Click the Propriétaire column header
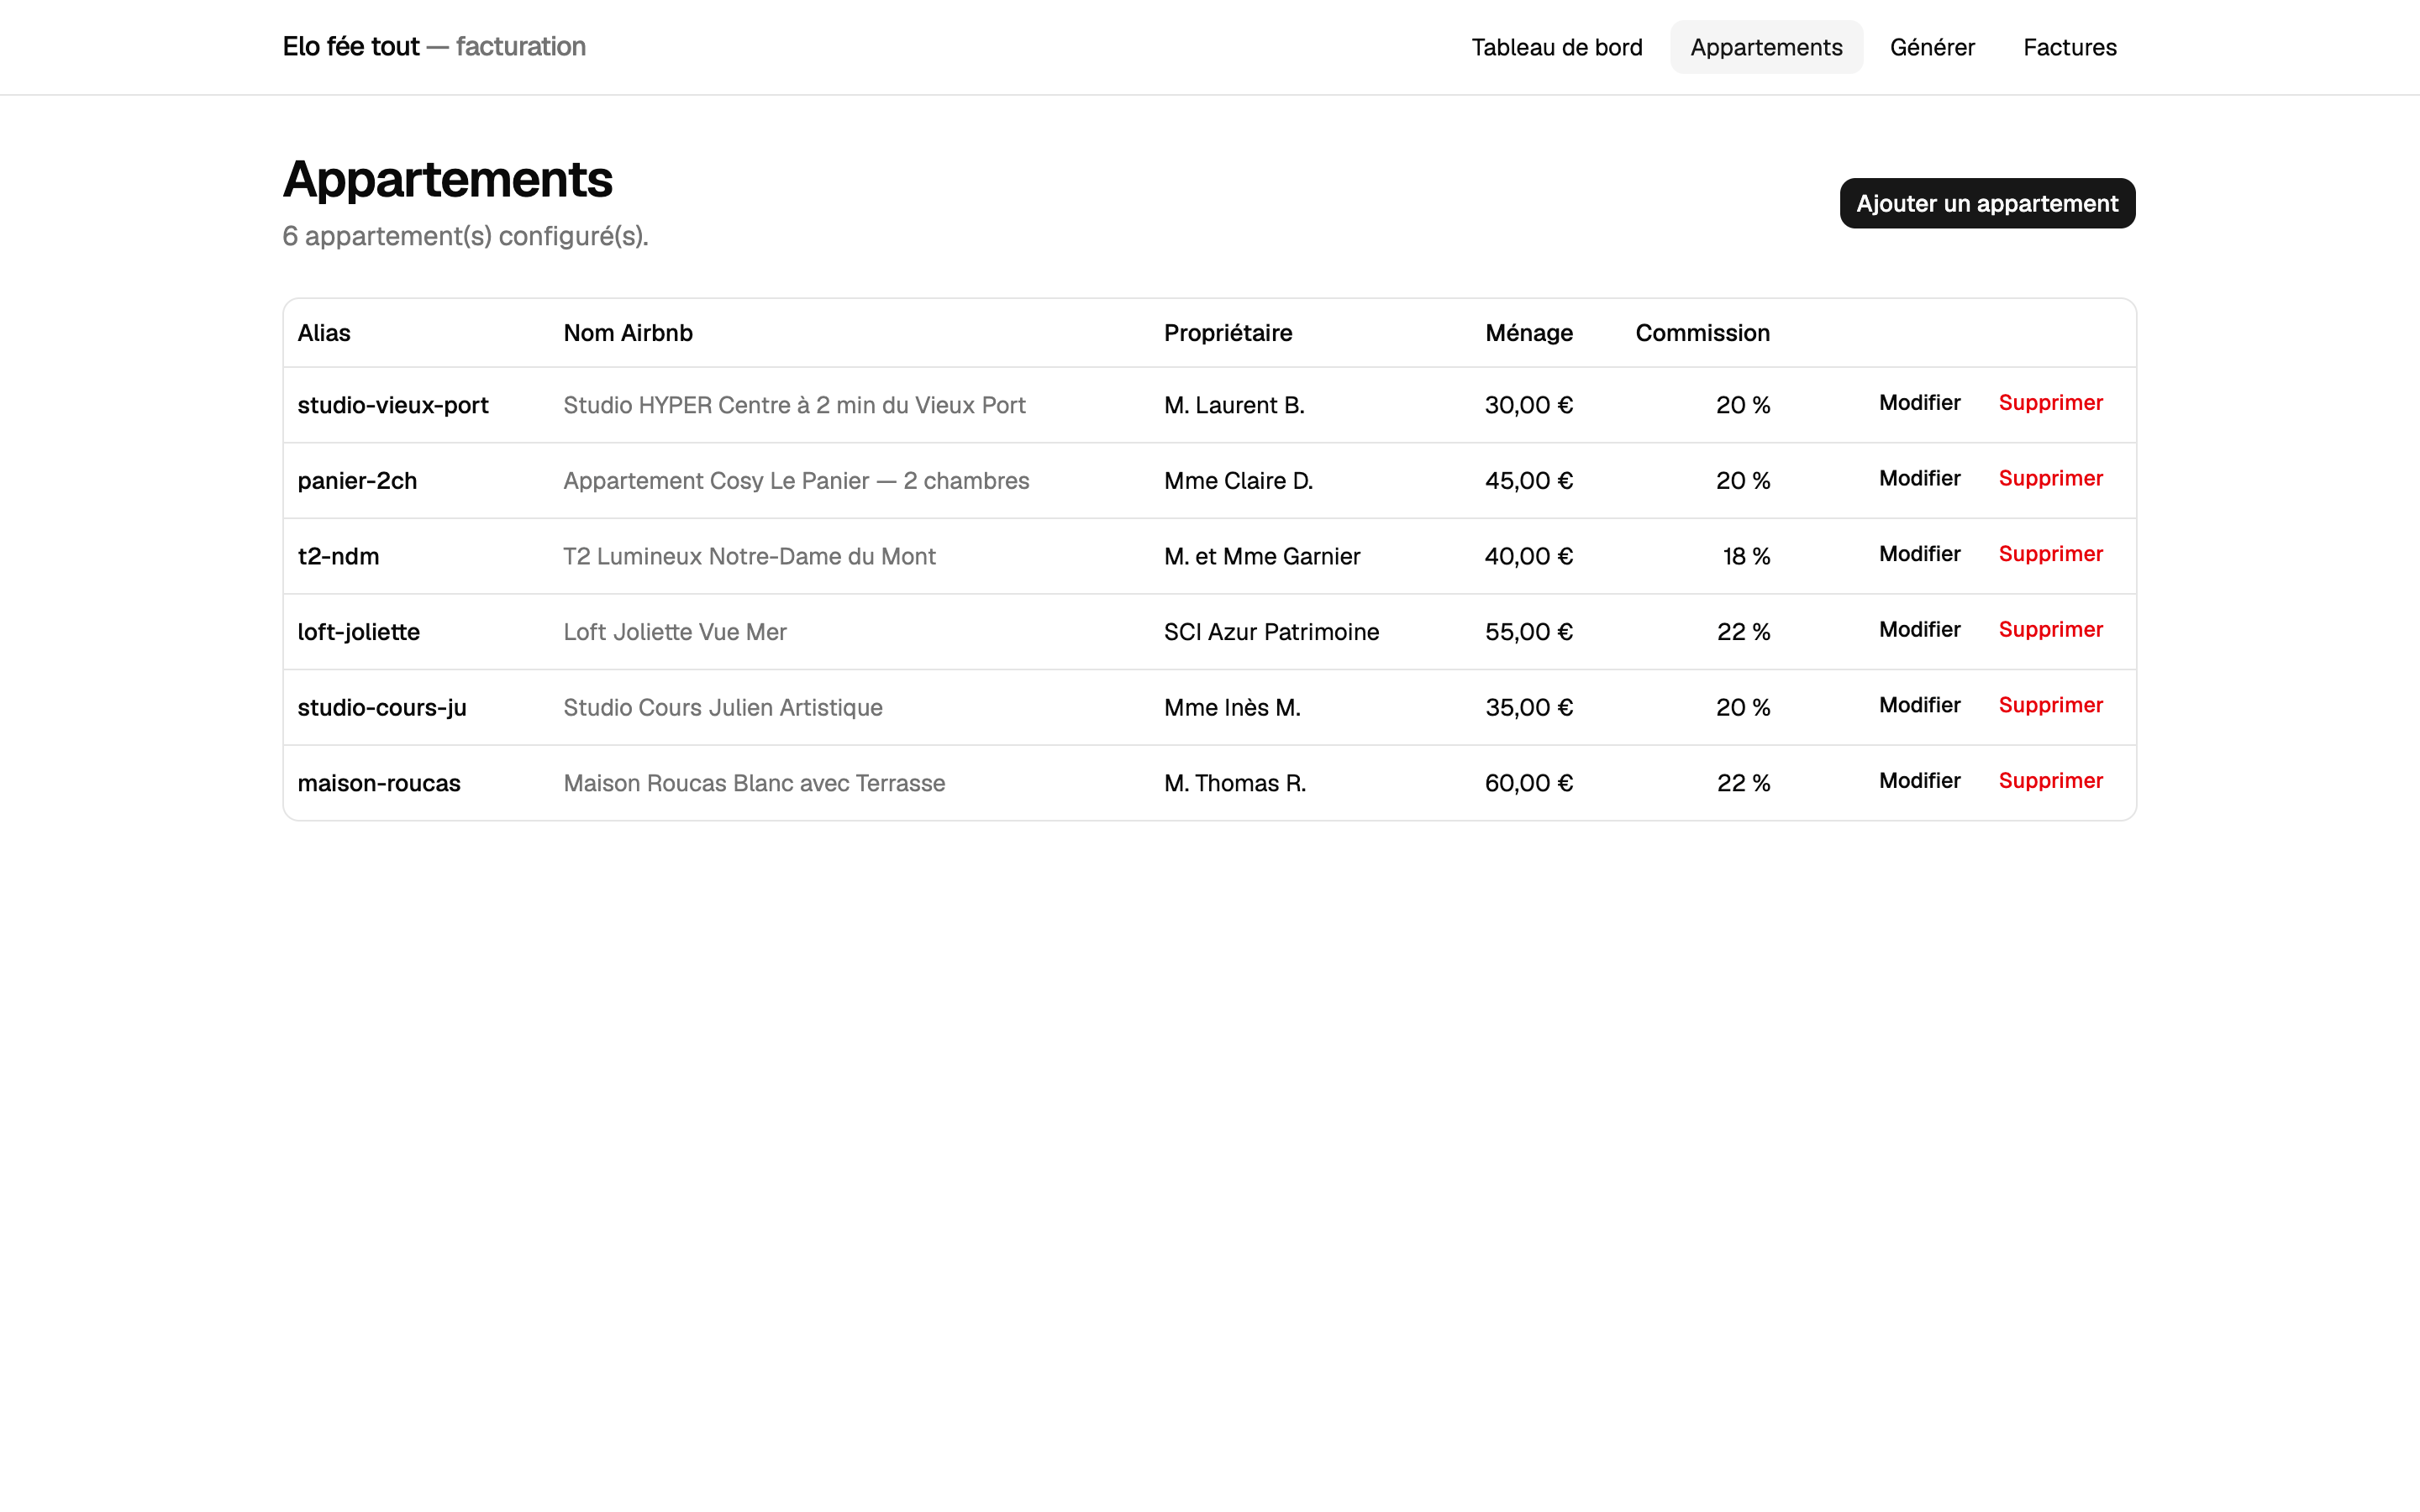2420x1512 pixels. coord(1228,333)
